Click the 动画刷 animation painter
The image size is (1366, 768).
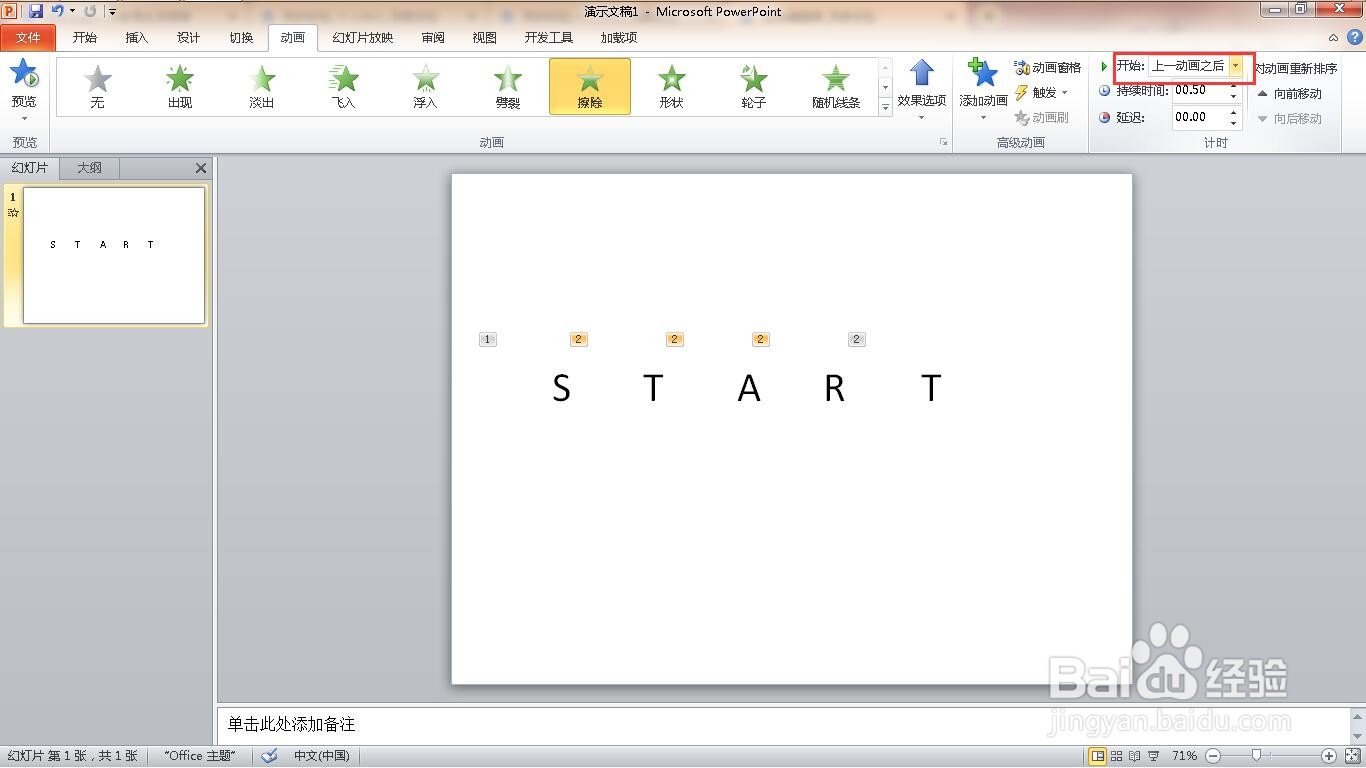(1041, 118)
